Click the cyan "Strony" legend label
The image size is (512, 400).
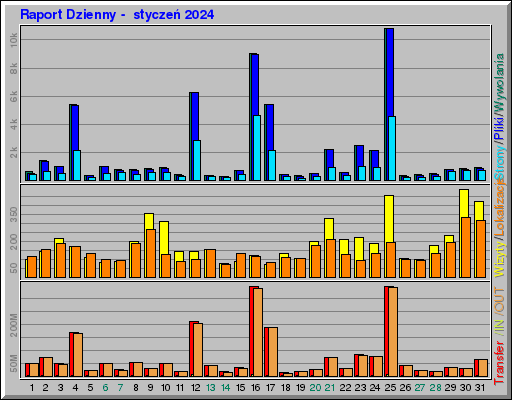point(500,163)
